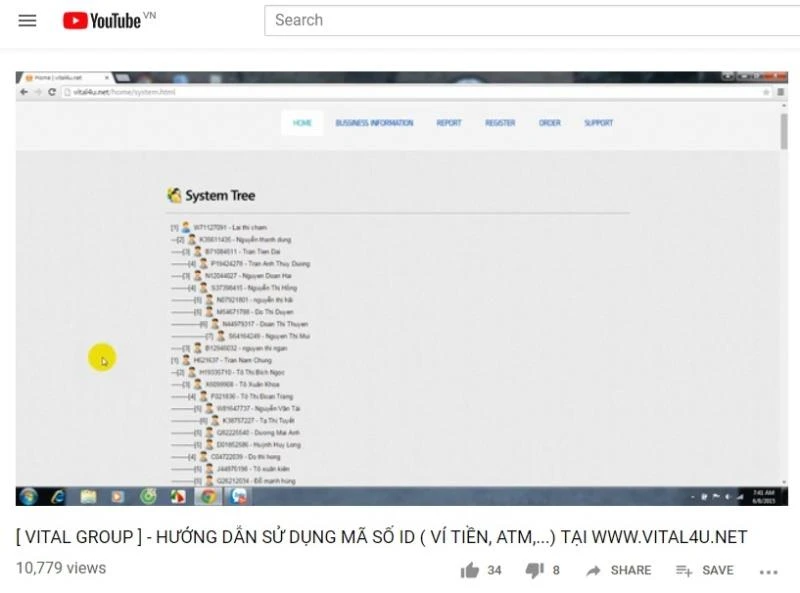
Task: Click the VITAL GROUP video title text
Action: coord(381,537)
